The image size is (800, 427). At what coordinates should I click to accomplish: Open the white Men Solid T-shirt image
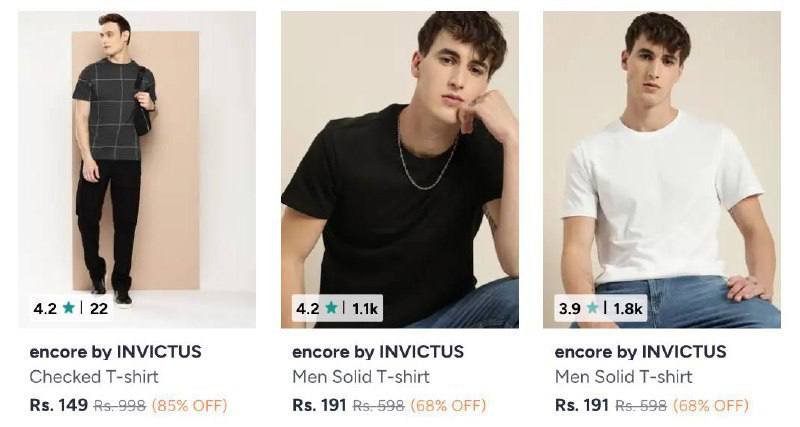[x=662, y=169]
